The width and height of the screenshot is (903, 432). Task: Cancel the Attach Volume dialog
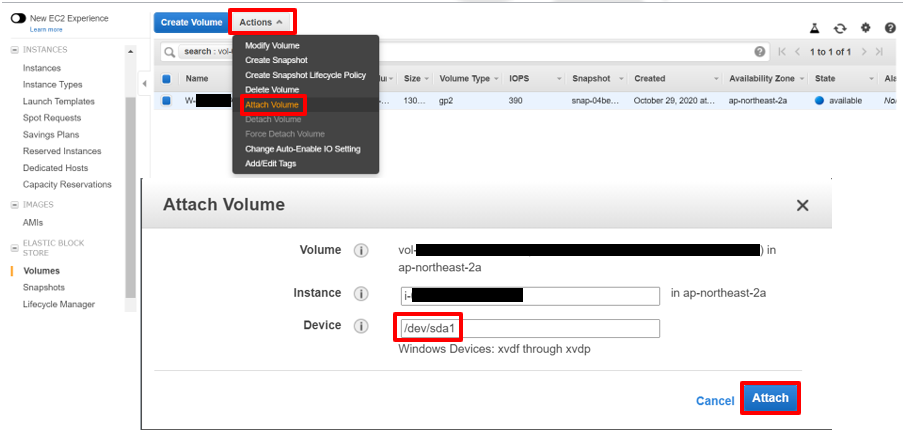tap(715, 401)
